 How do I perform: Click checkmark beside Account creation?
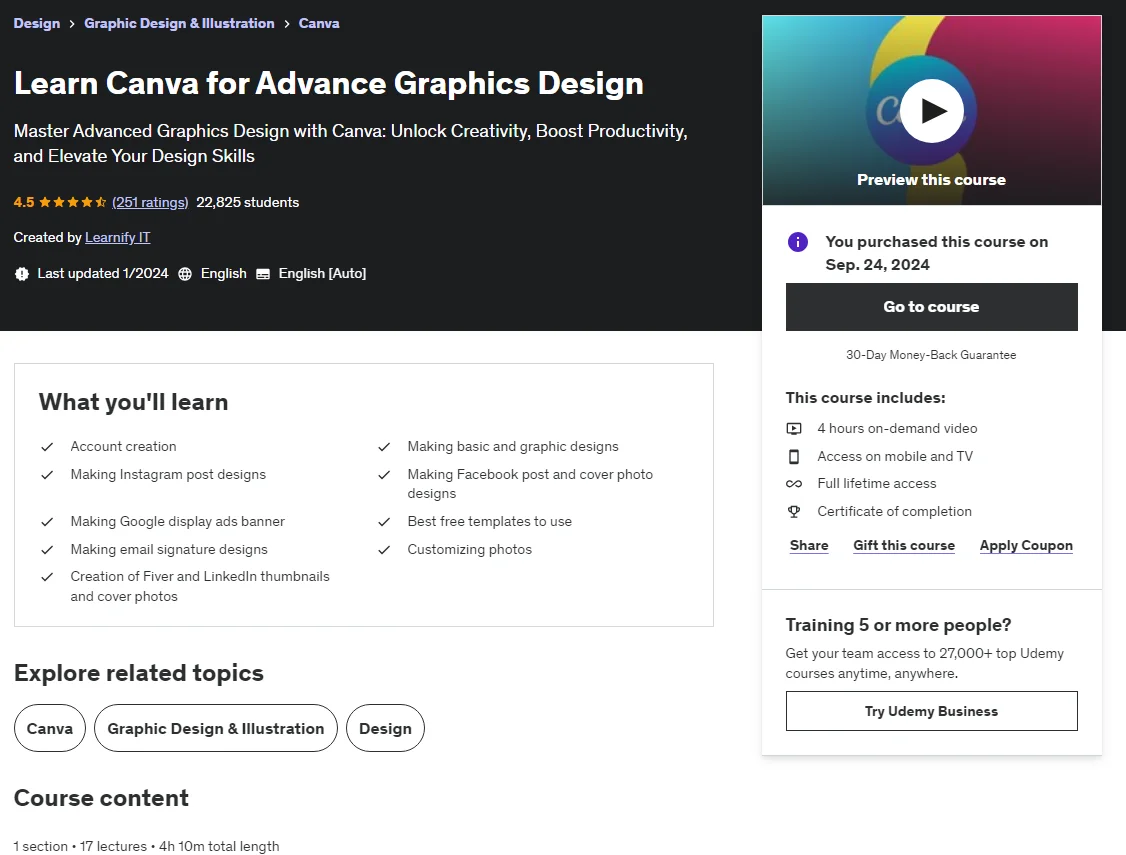point(47,447)
